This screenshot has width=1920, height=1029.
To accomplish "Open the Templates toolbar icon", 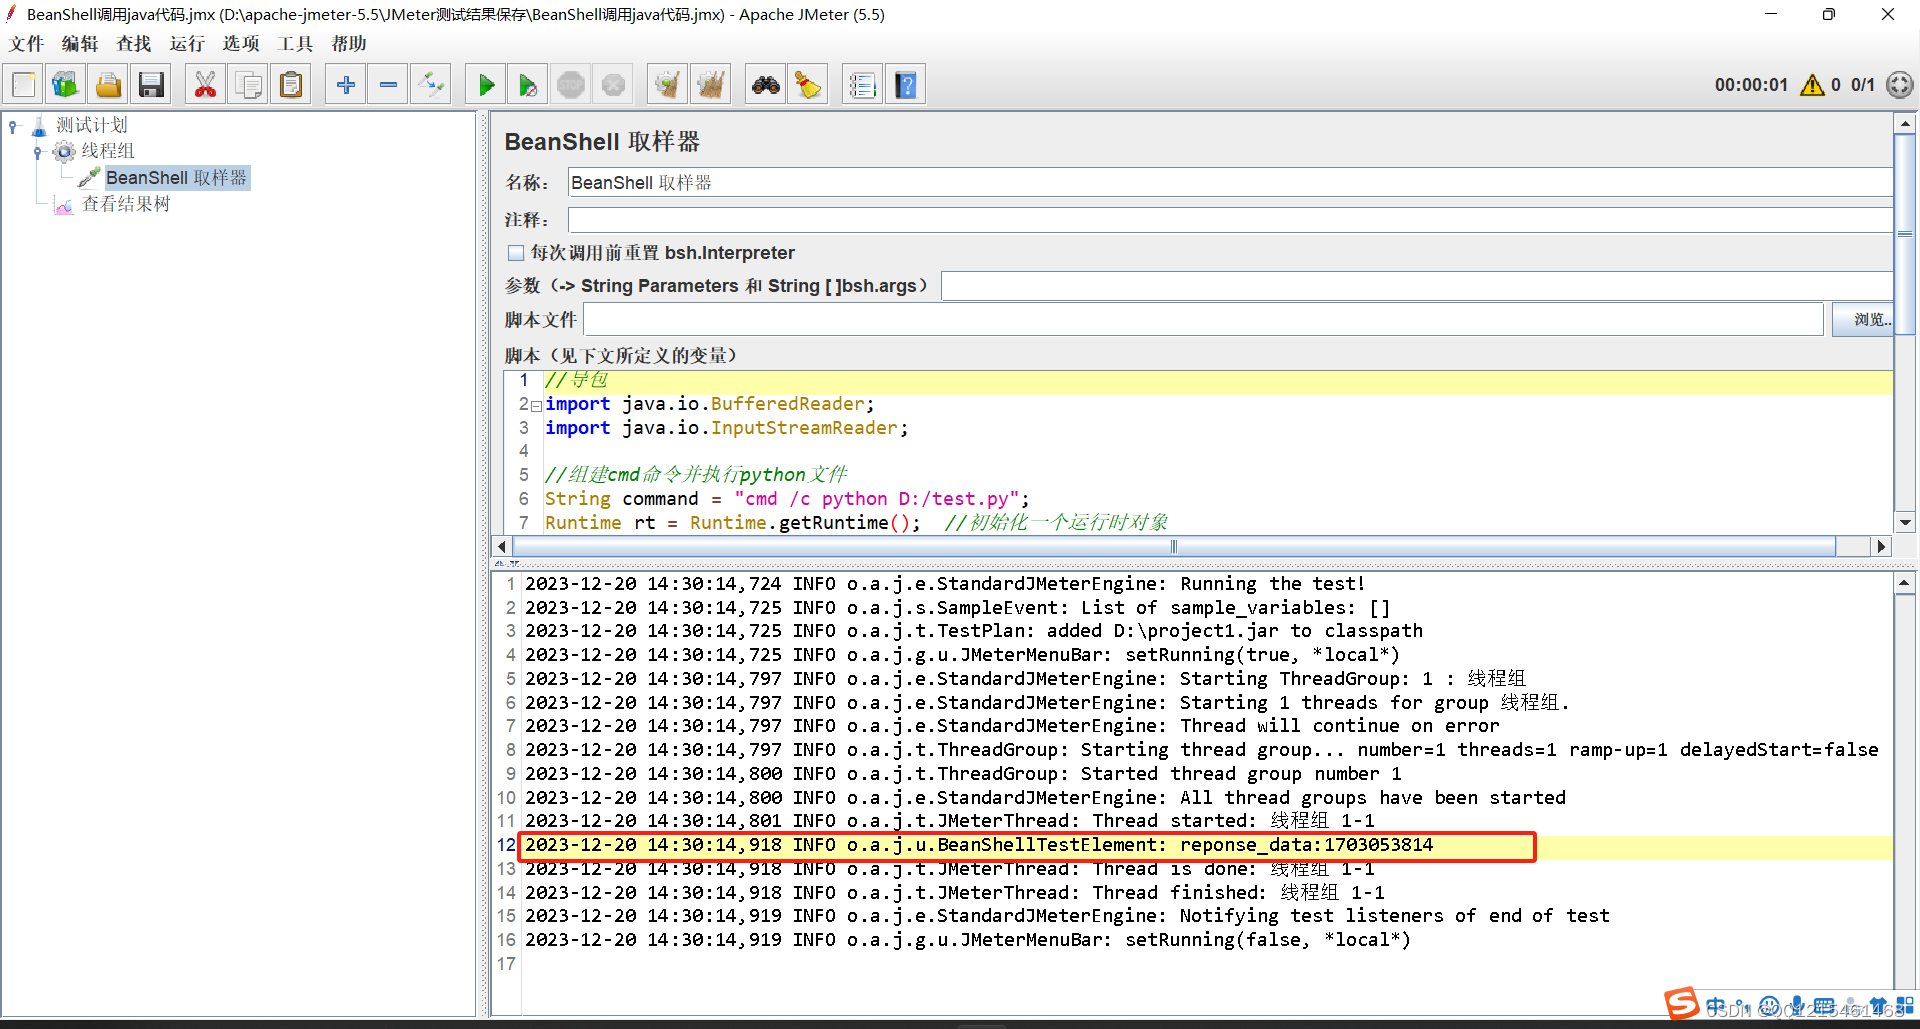I will tap(66, 85).
